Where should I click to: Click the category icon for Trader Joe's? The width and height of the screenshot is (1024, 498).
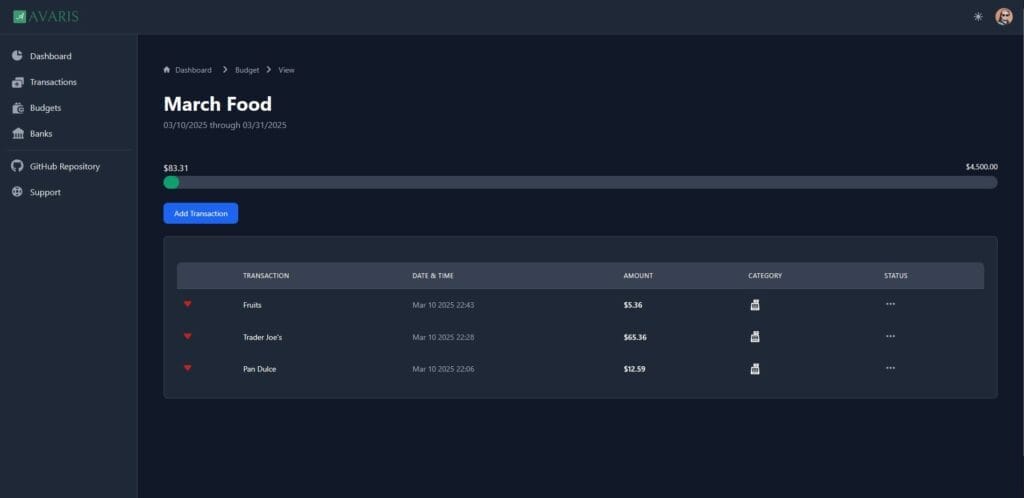tap(755, 337)
